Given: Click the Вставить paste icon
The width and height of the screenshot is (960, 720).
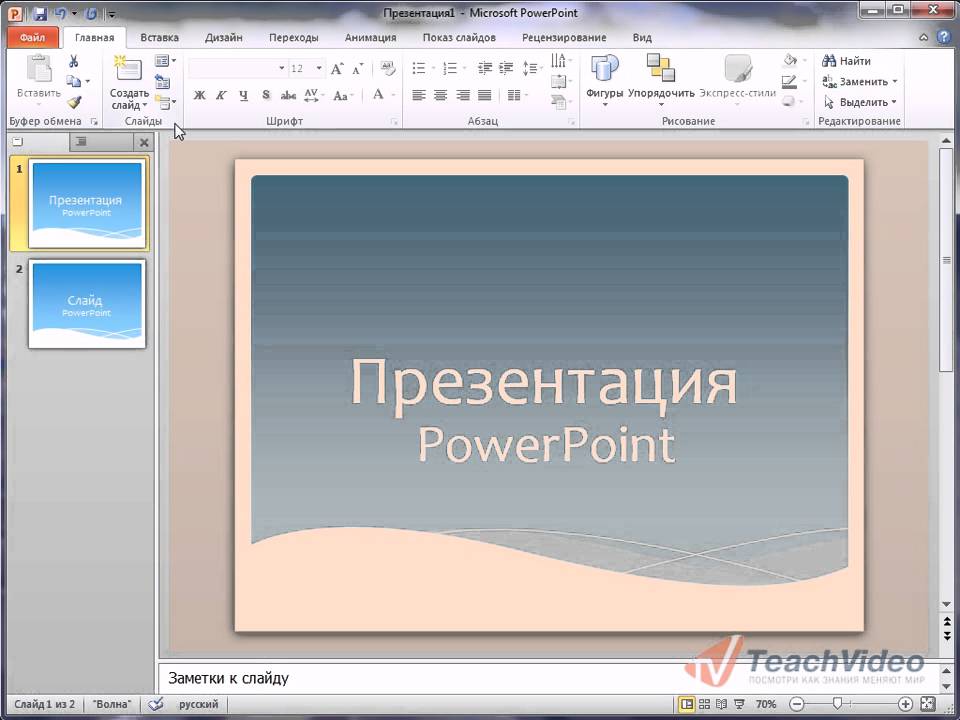Looking at the screenshot, I should [39, 68].
